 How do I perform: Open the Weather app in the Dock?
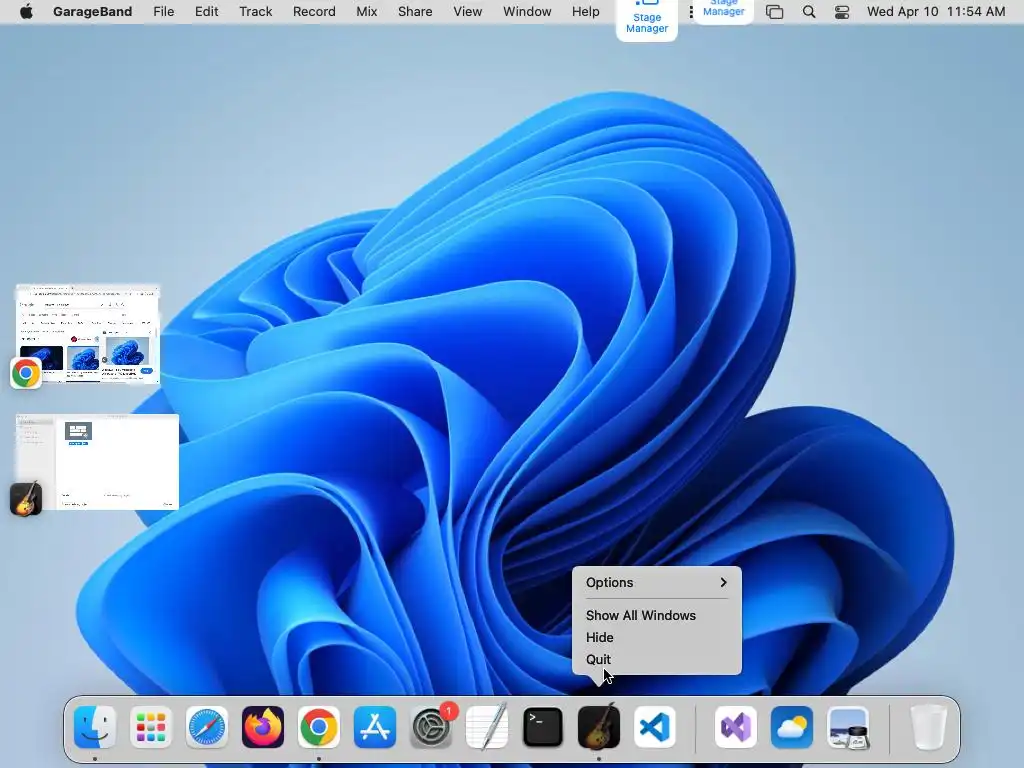pos(792,727)
